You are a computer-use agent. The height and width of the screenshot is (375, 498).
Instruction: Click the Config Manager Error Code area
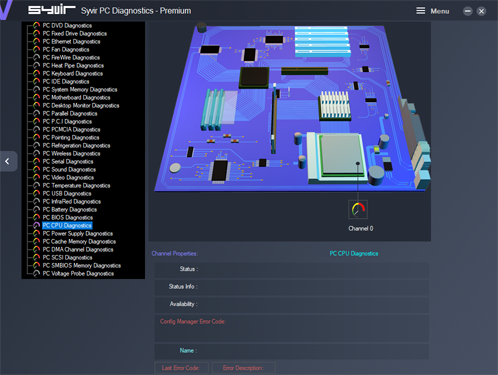click(x=291, y=329)
